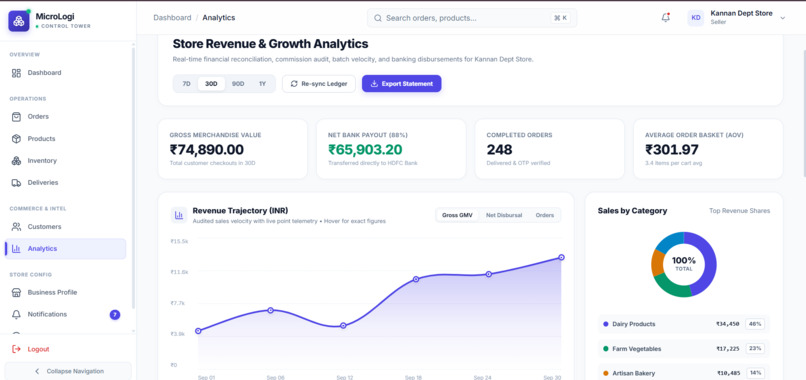806x380 pixels.
Task: Click the Inventory stacked boxes icon
Action: [16, 161]
